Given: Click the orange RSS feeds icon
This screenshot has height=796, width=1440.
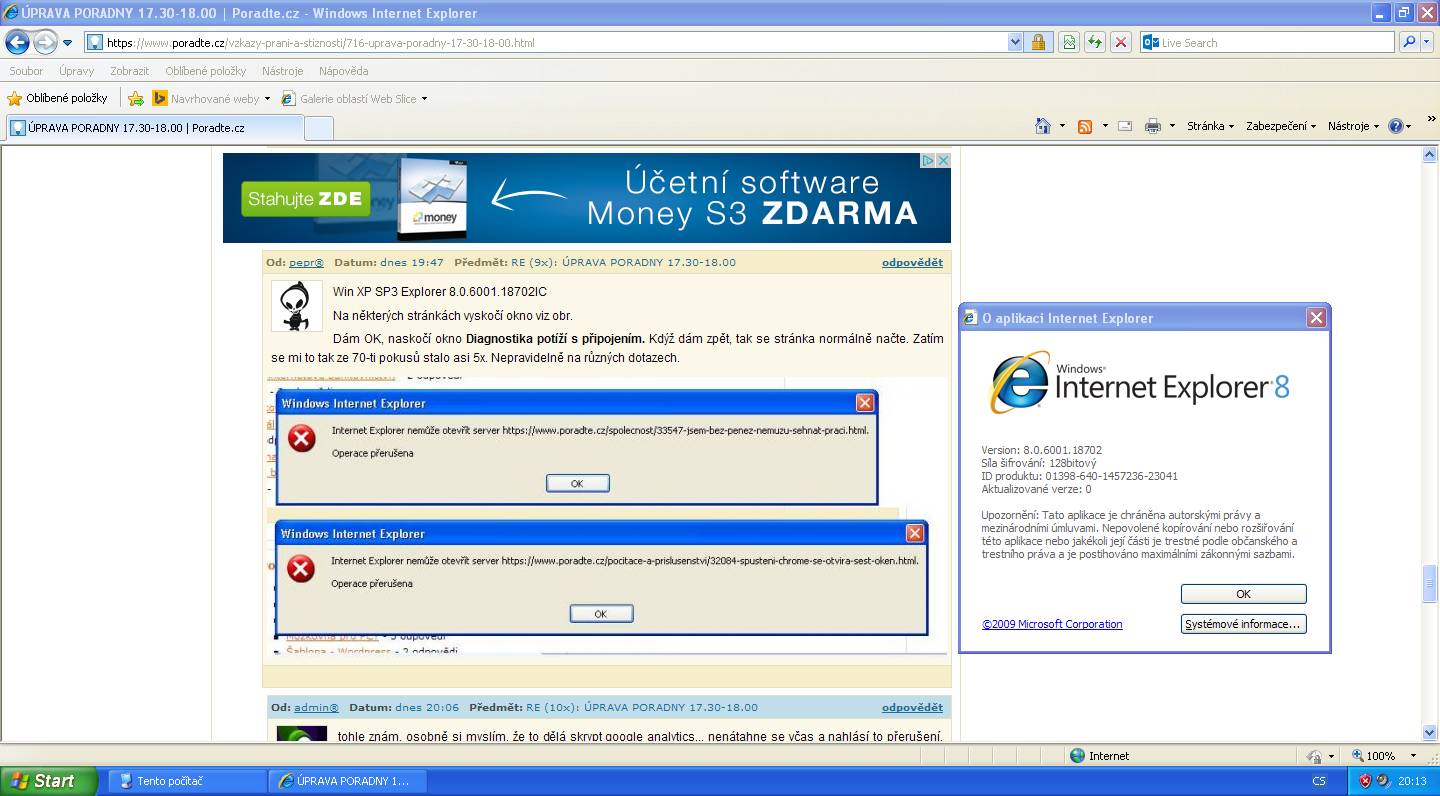Looking at the screenshot, I should coord(1085,126).
